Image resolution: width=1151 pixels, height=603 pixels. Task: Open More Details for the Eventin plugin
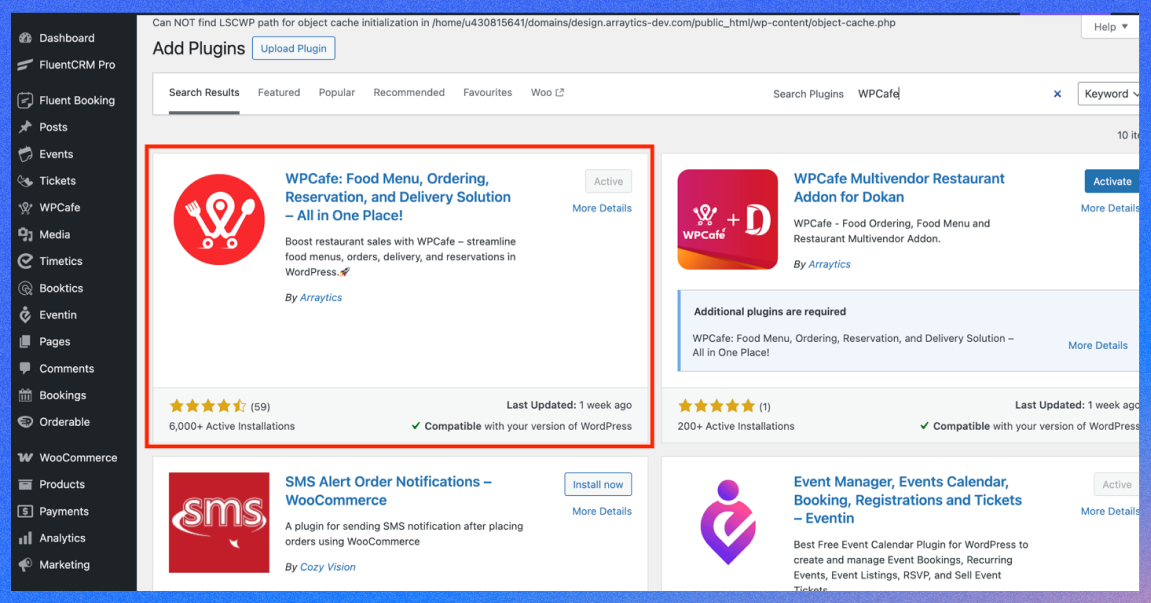point(1109,511)
